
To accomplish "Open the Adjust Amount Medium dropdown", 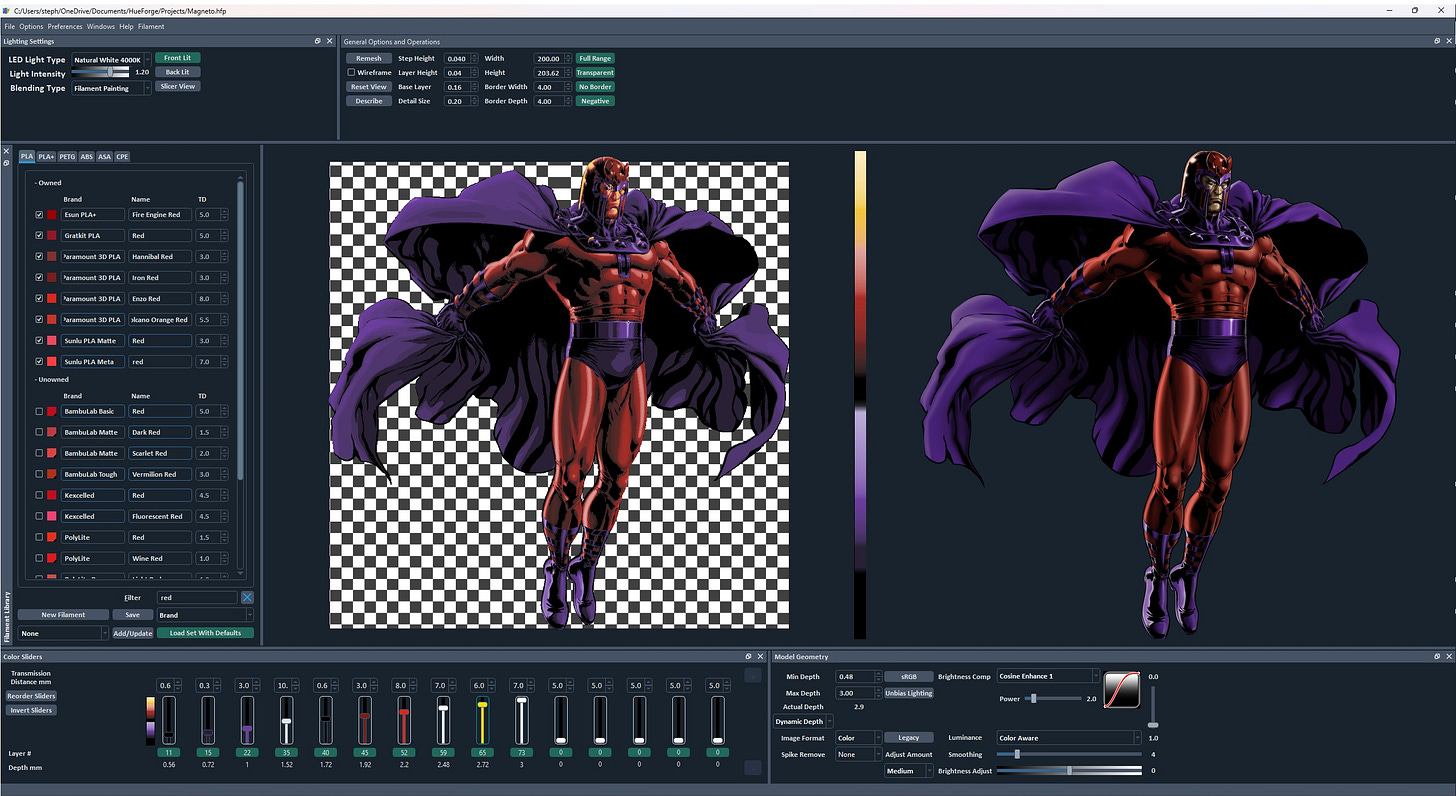I will tap(908, 771).
